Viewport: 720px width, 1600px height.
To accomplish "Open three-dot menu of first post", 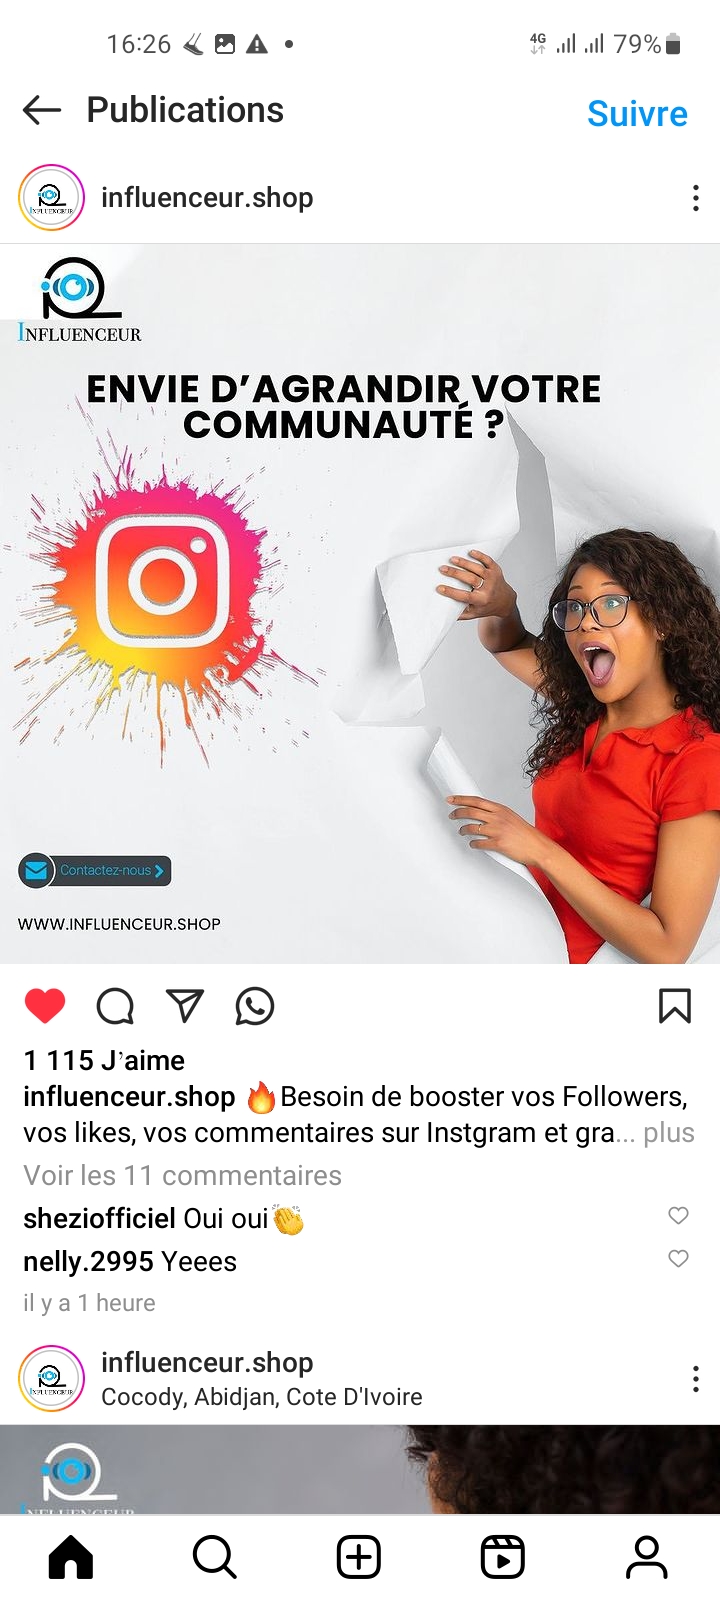I will pyautogui.click(x=695, y=198).
